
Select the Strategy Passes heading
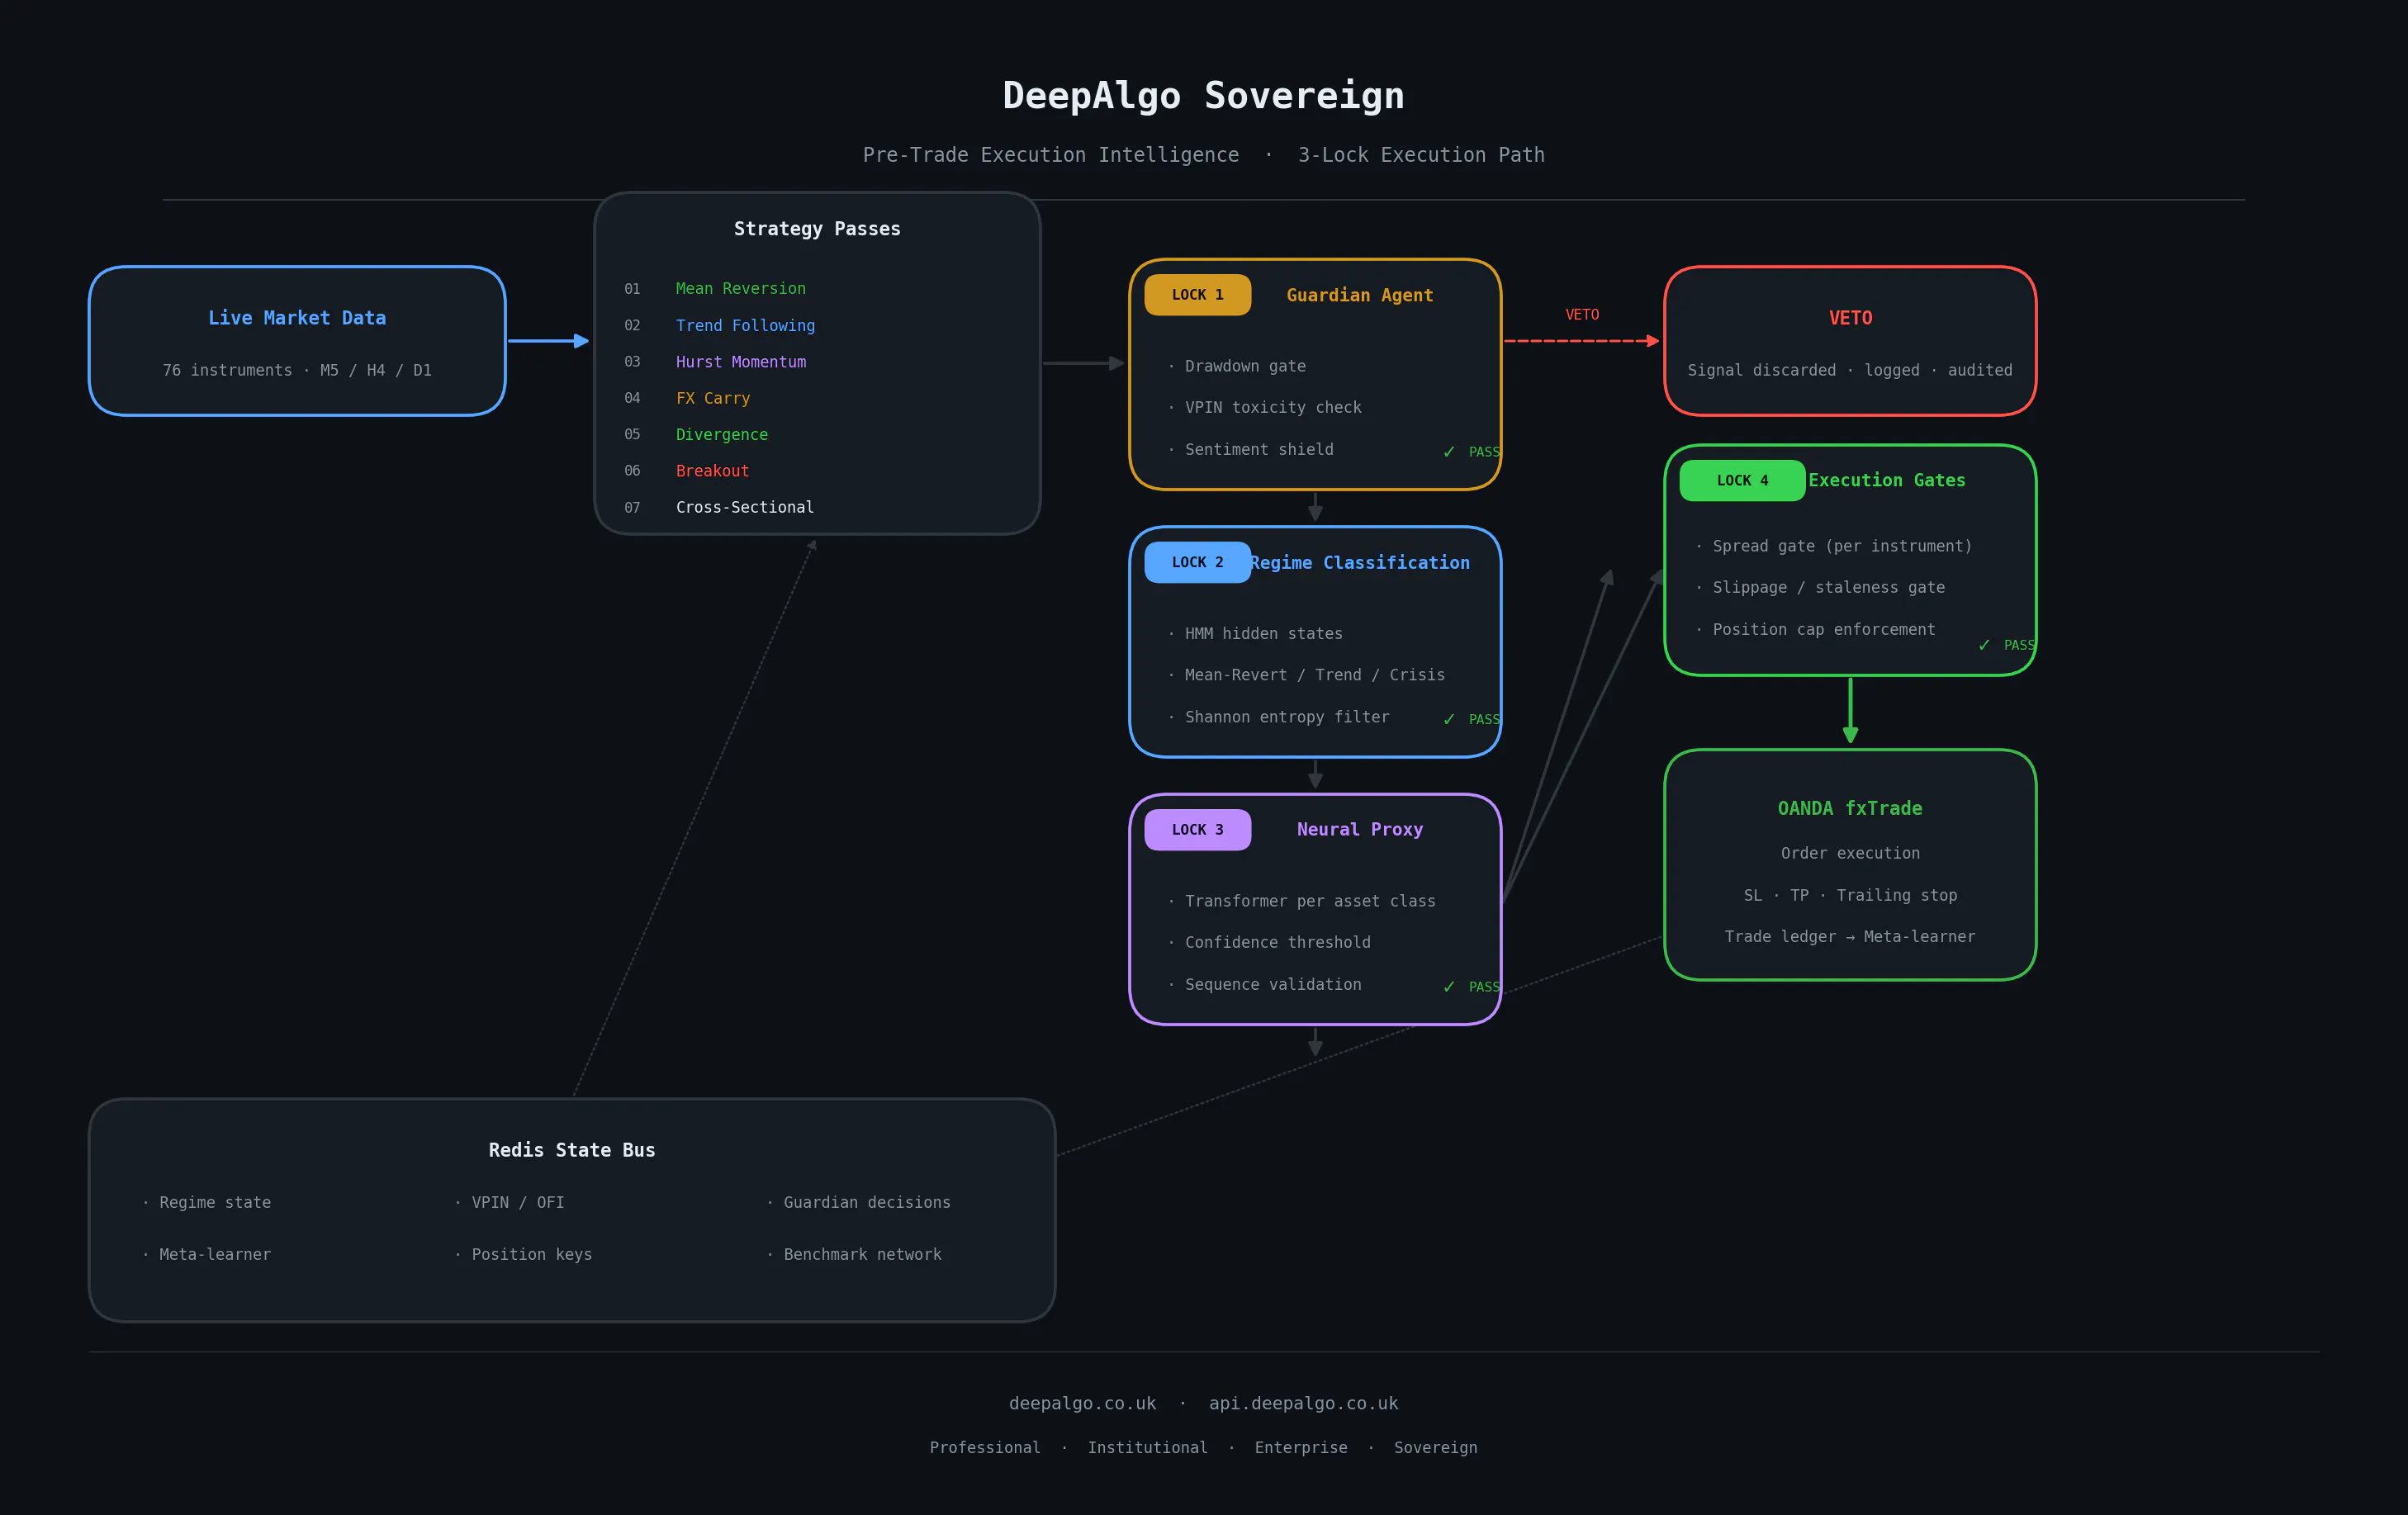click(x=817, y=229)
